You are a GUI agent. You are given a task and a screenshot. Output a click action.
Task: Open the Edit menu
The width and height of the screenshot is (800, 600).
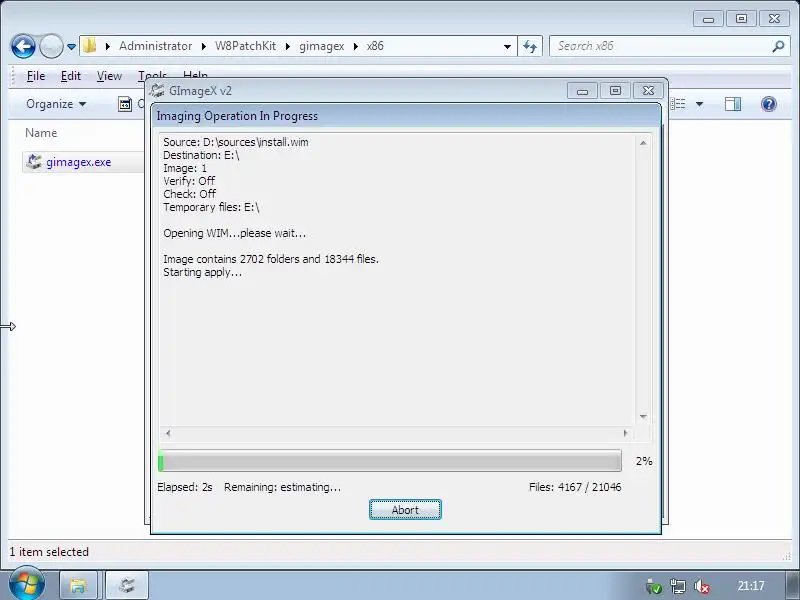70,76
